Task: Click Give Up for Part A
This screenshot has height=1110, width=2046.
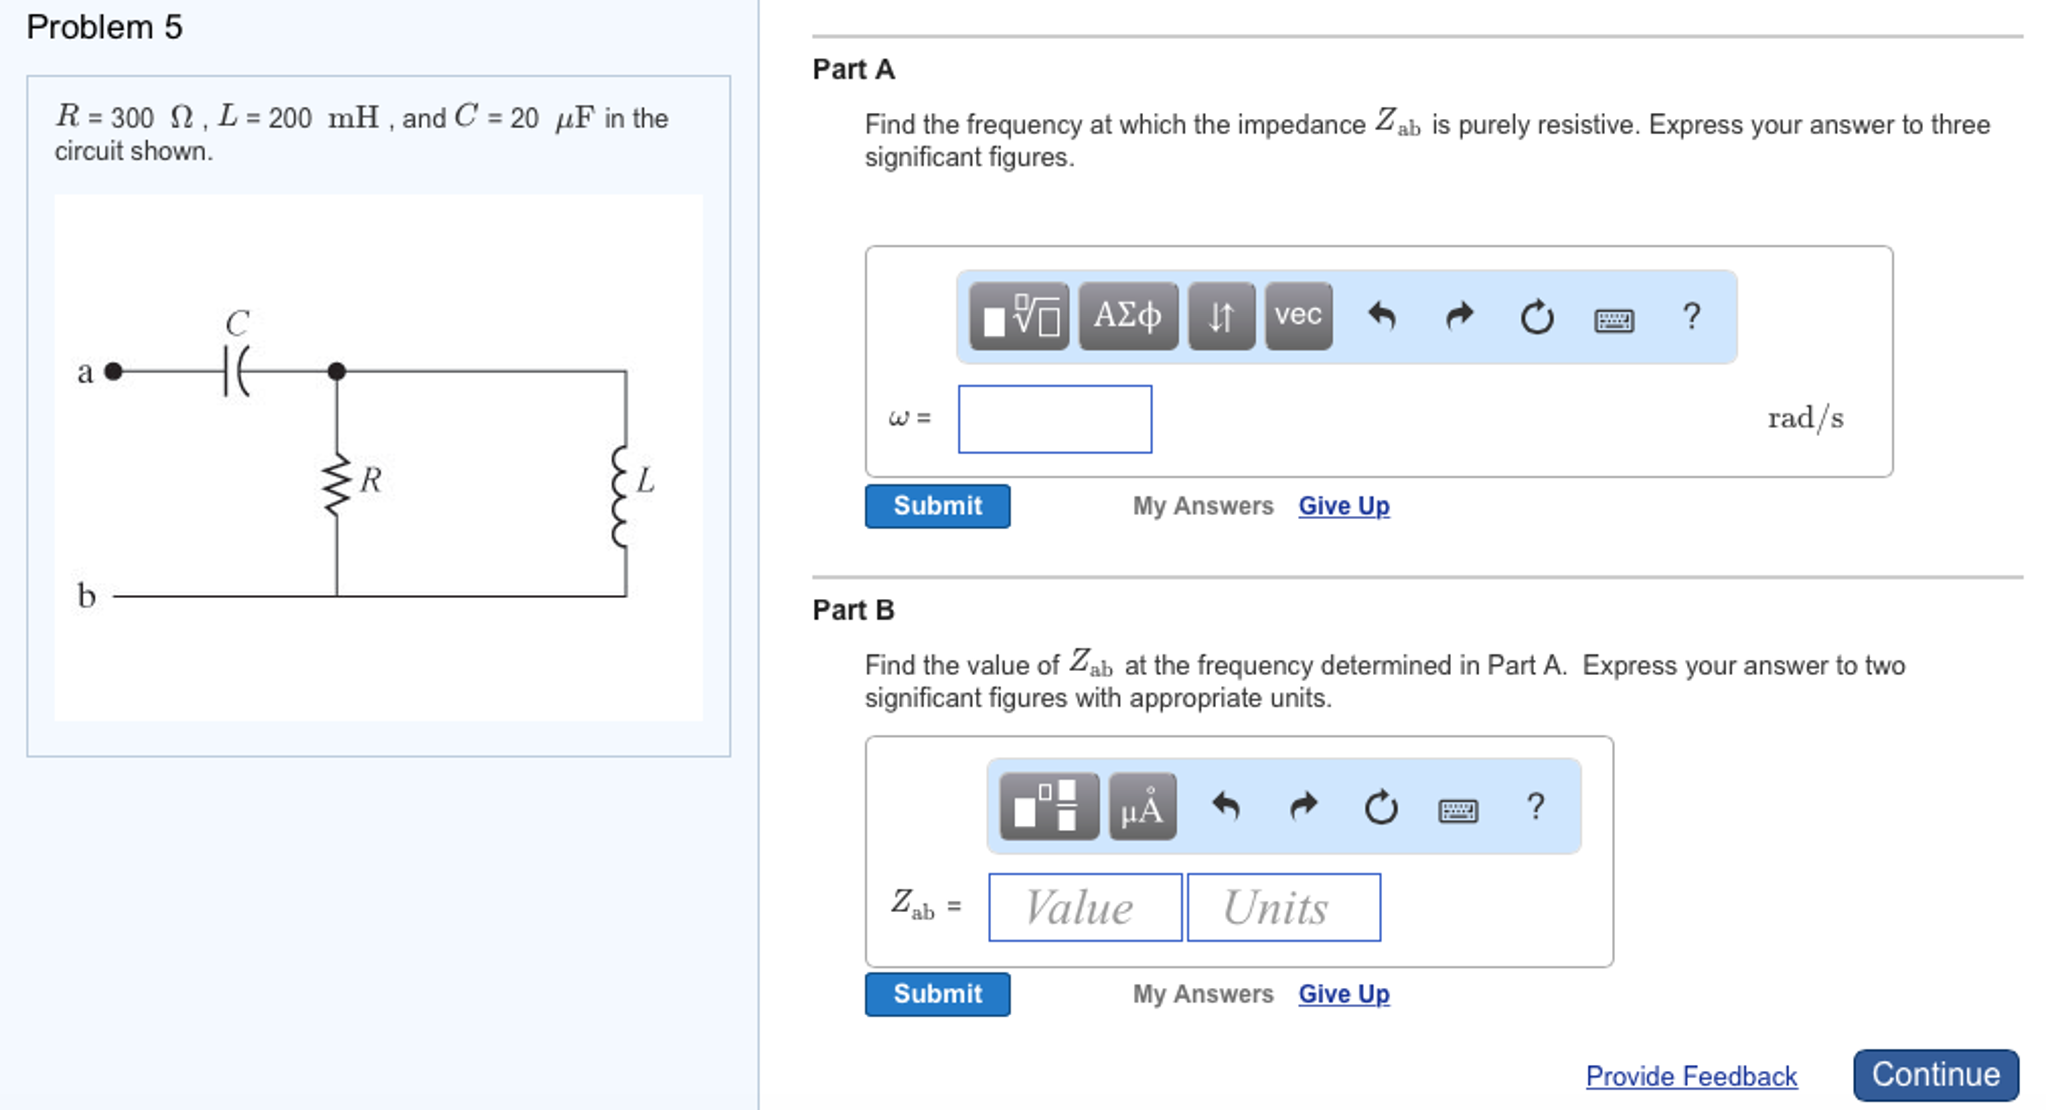Action: pyautogui.click(x=1343, y=505)
